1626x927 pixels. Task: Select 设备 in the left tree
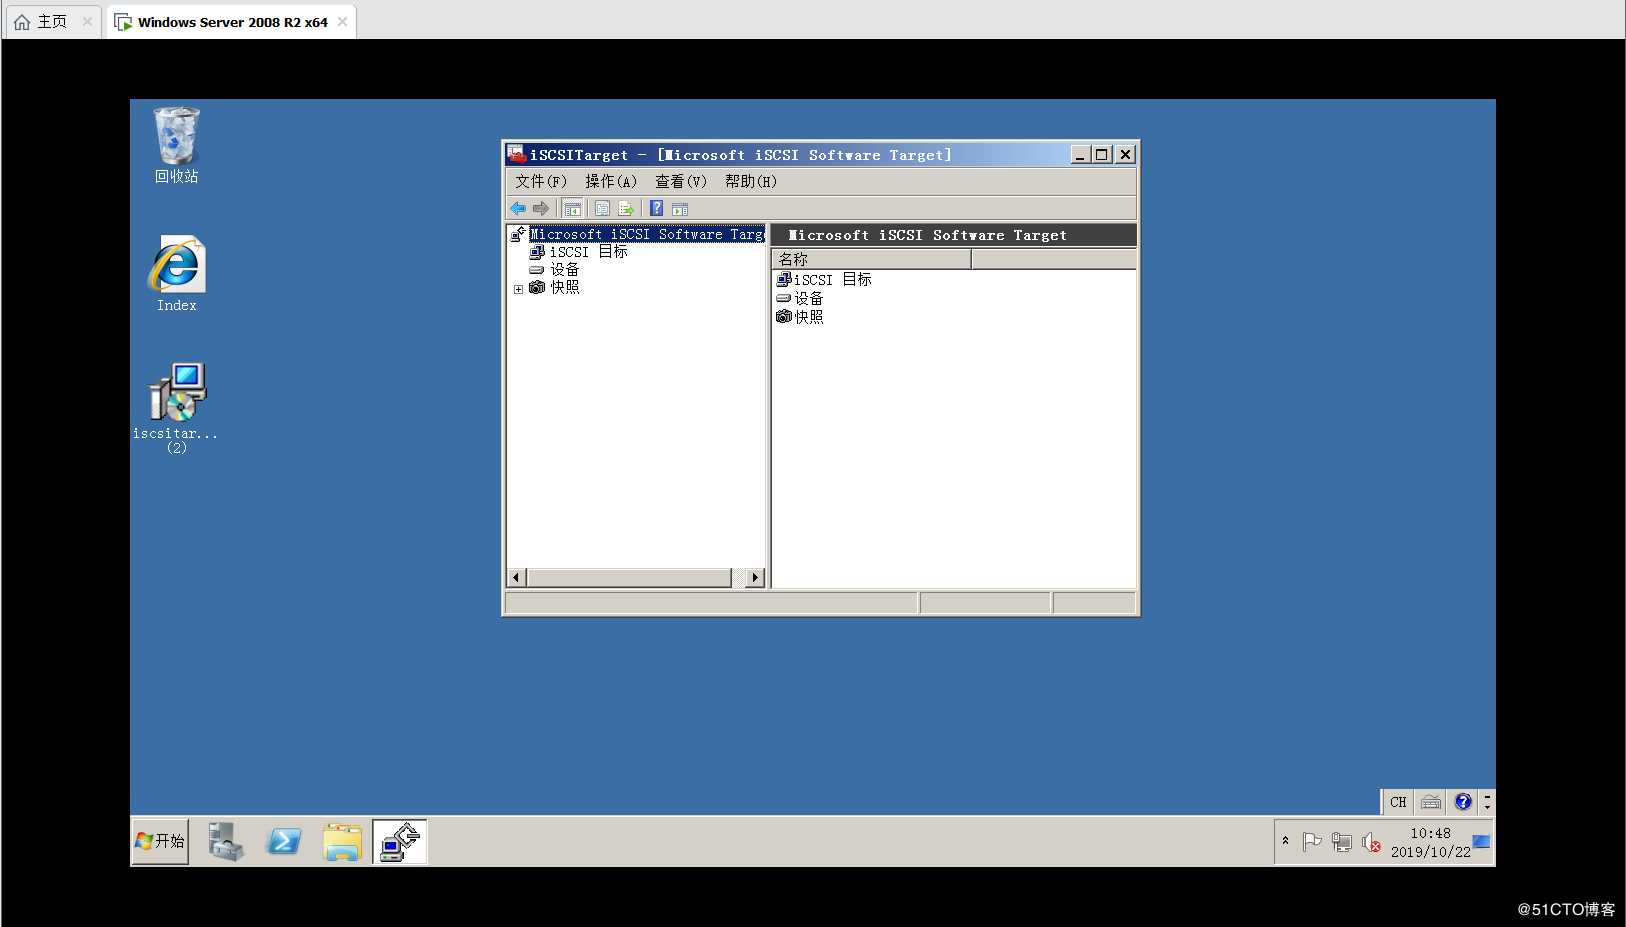click(x=564, y=270)
